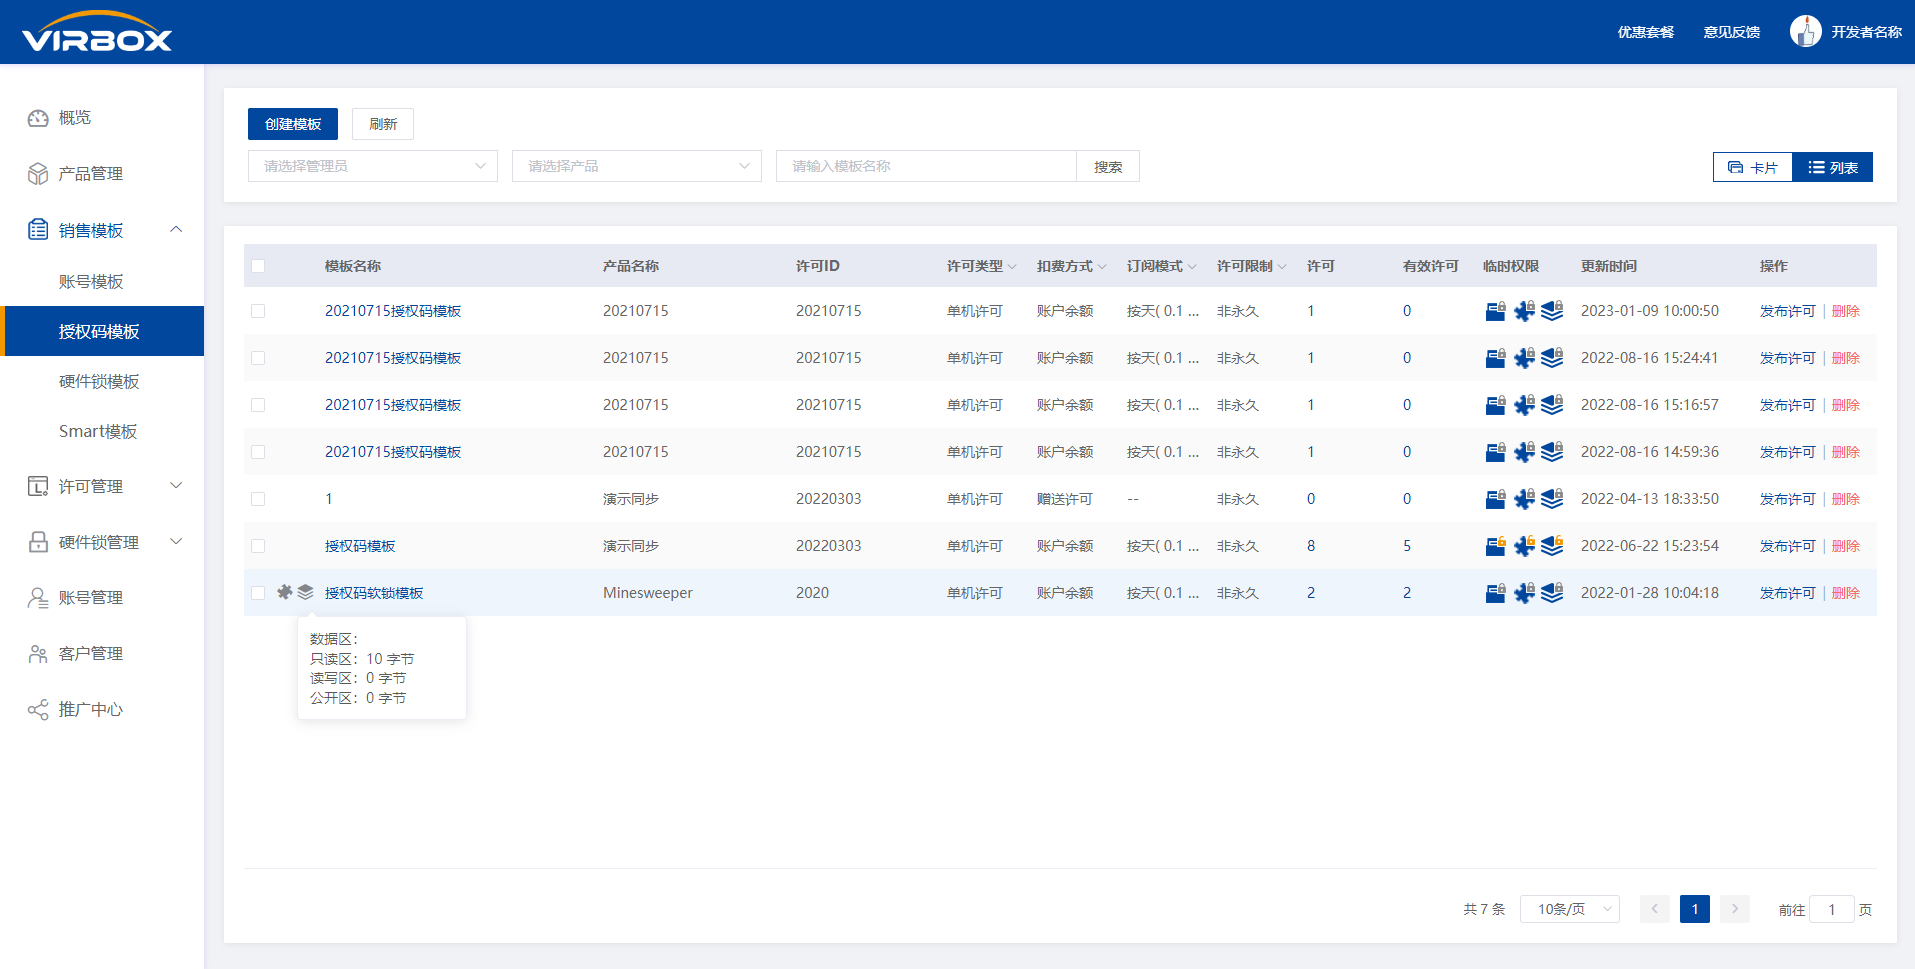Viewport: 1915px width, 969px height.
Task: Click orange unlocked layers icon in 2022-06-22 row
Action: tap(1552, 546)
